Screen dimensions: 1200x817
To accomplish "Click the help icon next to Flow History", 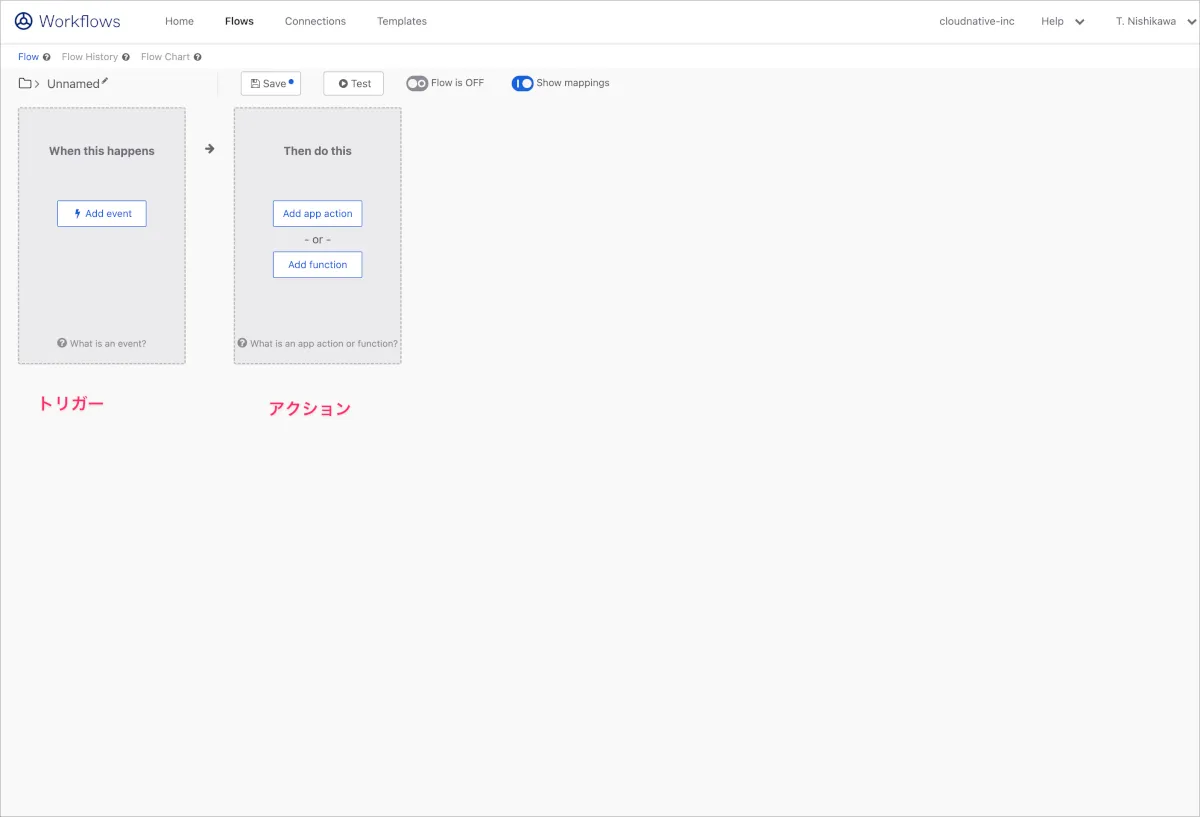I will [126, 57].
